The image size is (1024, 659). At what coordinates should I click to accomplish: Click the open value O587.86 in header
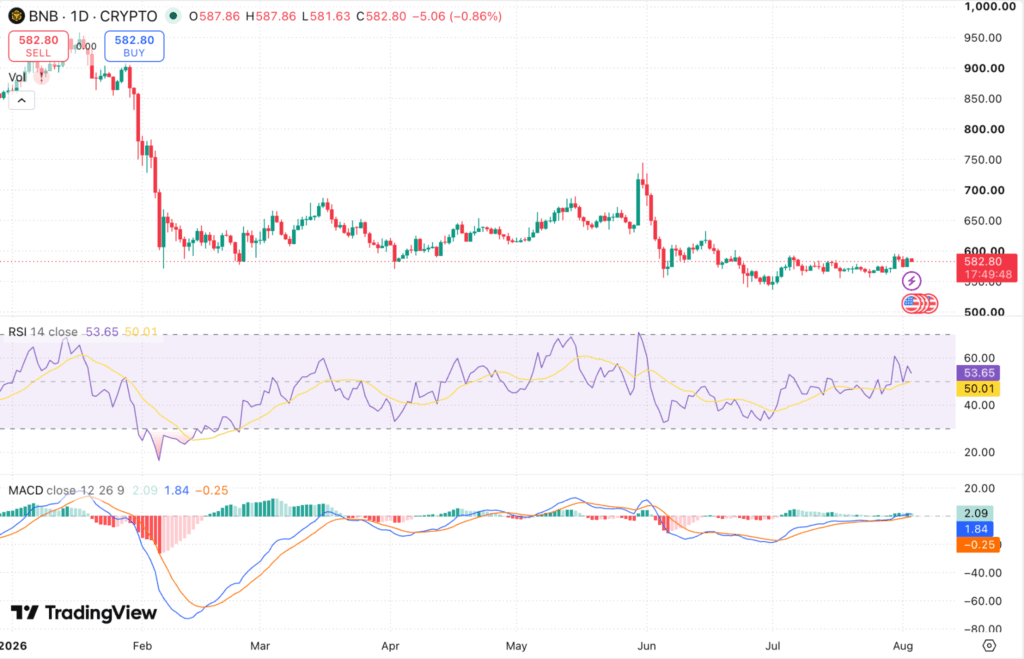tap(214, 16)
